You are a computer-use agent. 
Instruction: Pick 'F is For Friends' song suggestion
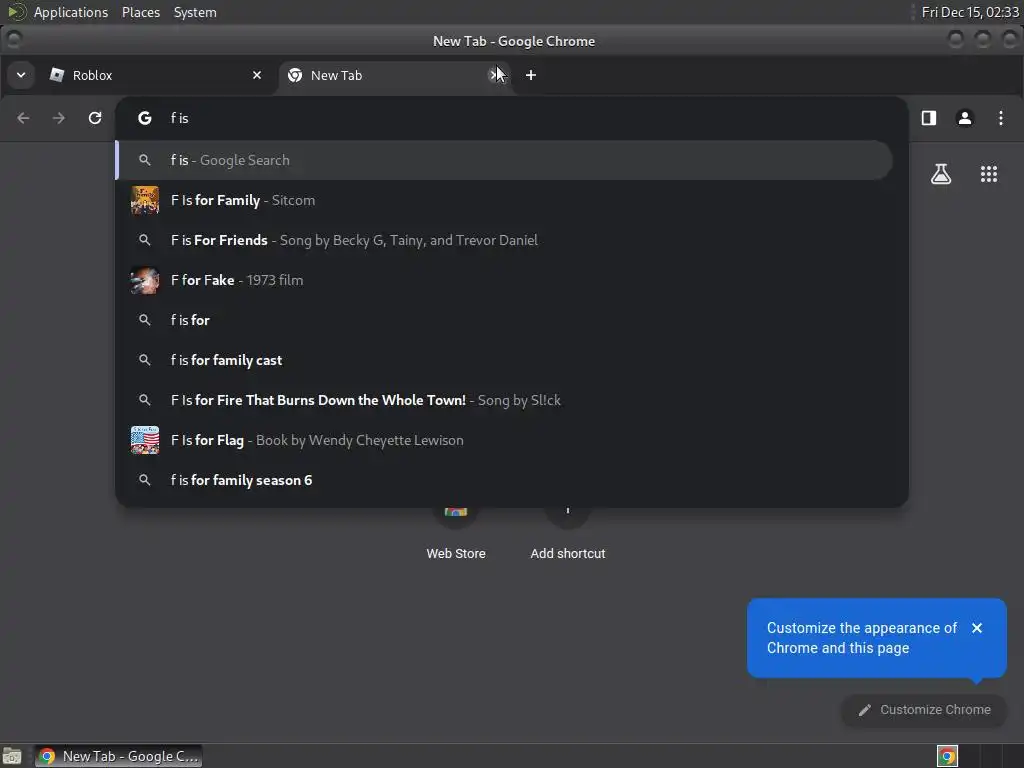click(x=504, y=240)
